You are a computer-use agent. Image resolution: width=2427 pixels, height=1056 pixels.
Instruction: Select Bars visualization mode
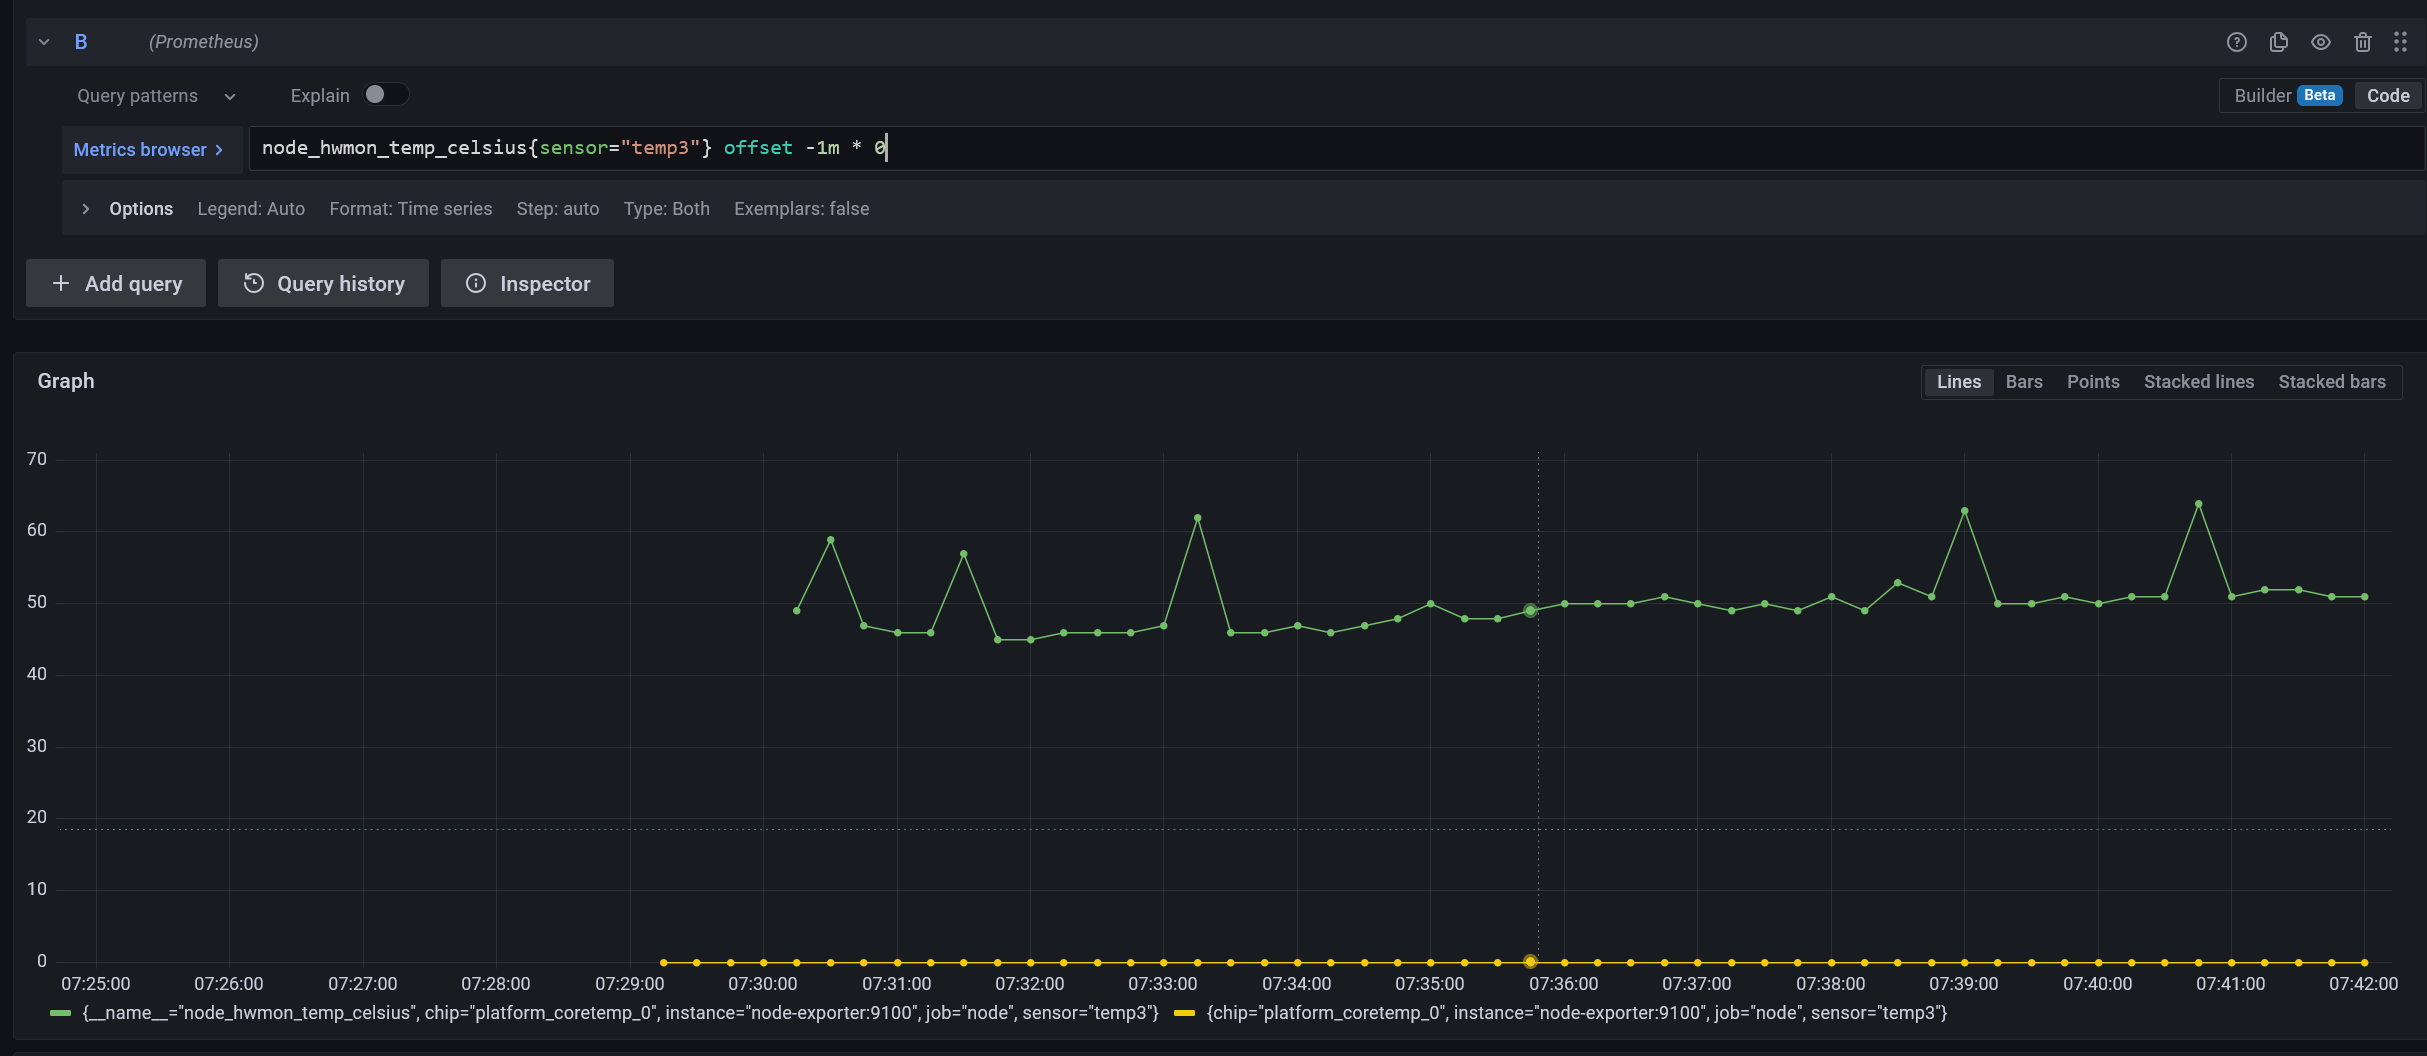(2023, 381)
